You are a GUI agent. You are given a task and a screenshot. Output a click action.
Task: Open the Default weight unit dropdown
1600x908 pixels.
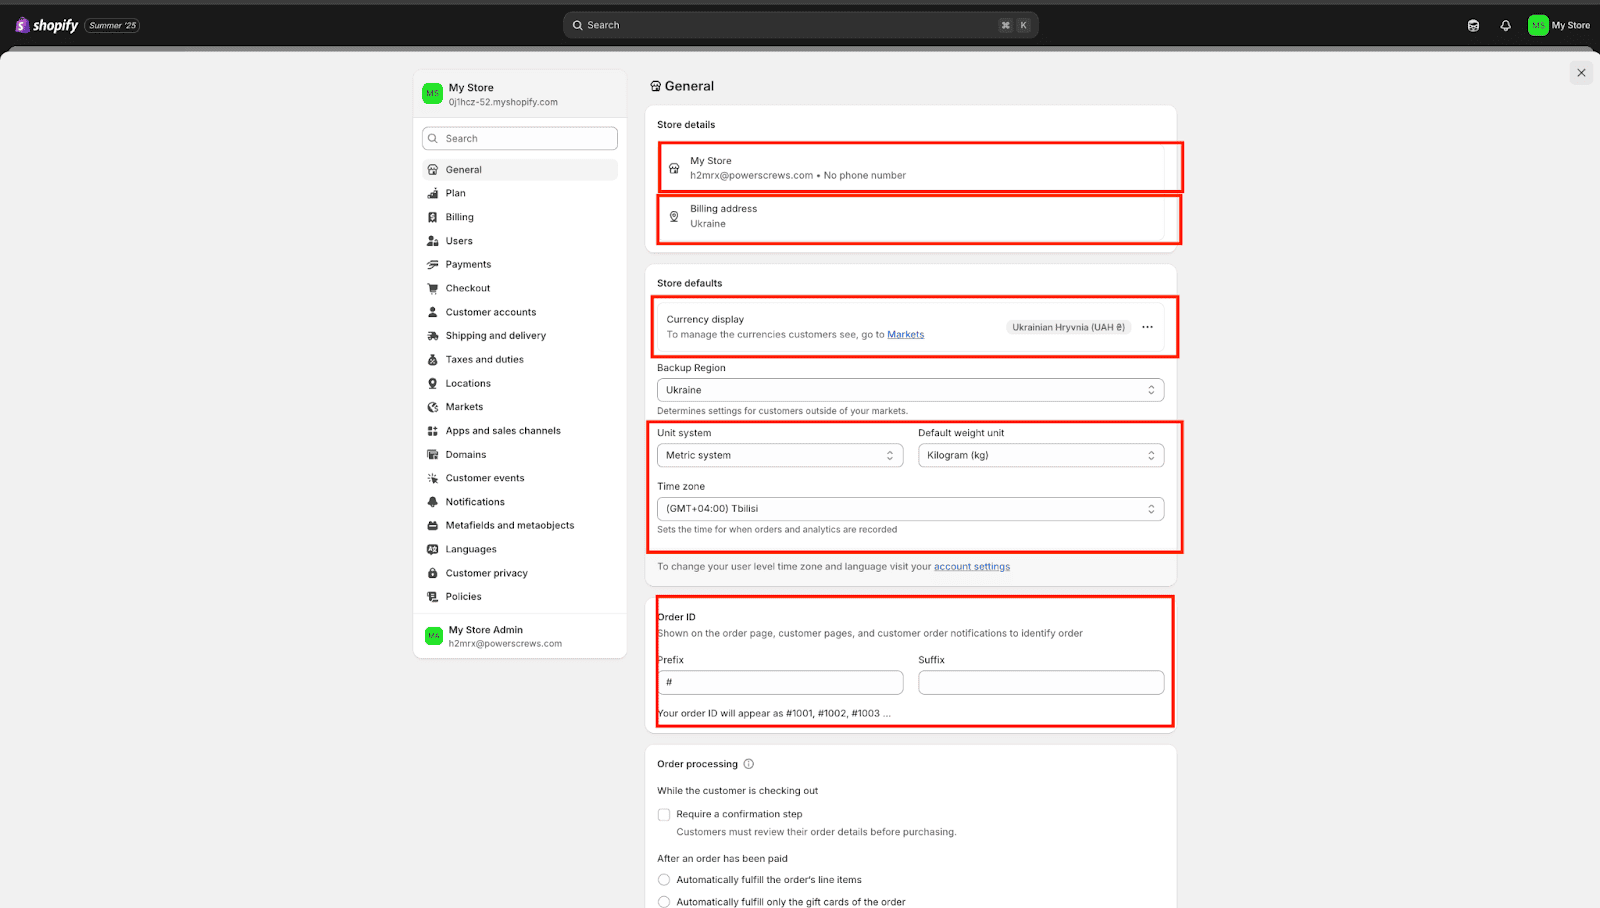click(x=1041, y=455)
